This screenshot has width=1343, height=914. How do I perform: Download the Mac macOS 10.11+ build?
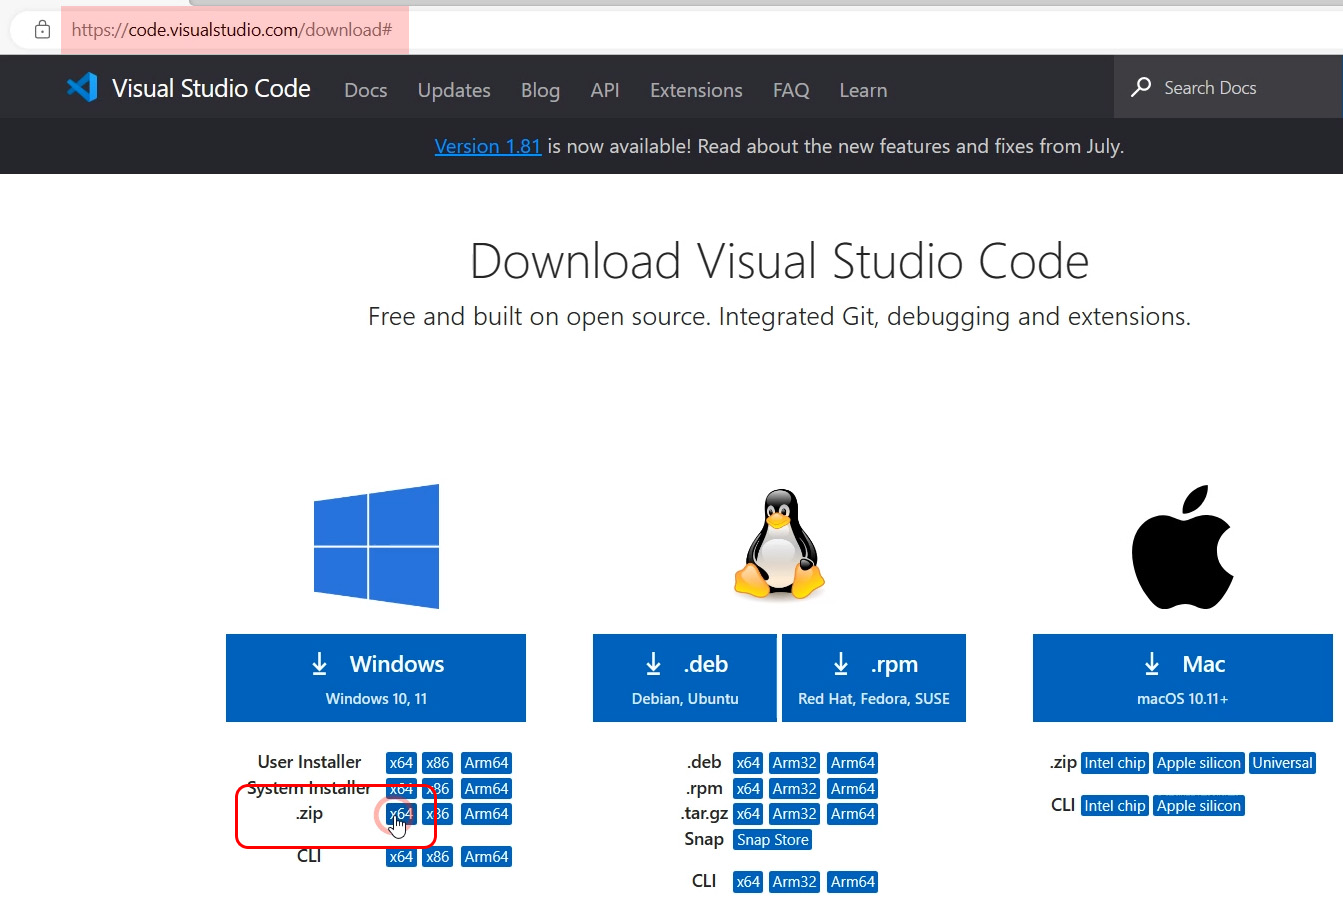[x=1183, y=678]
